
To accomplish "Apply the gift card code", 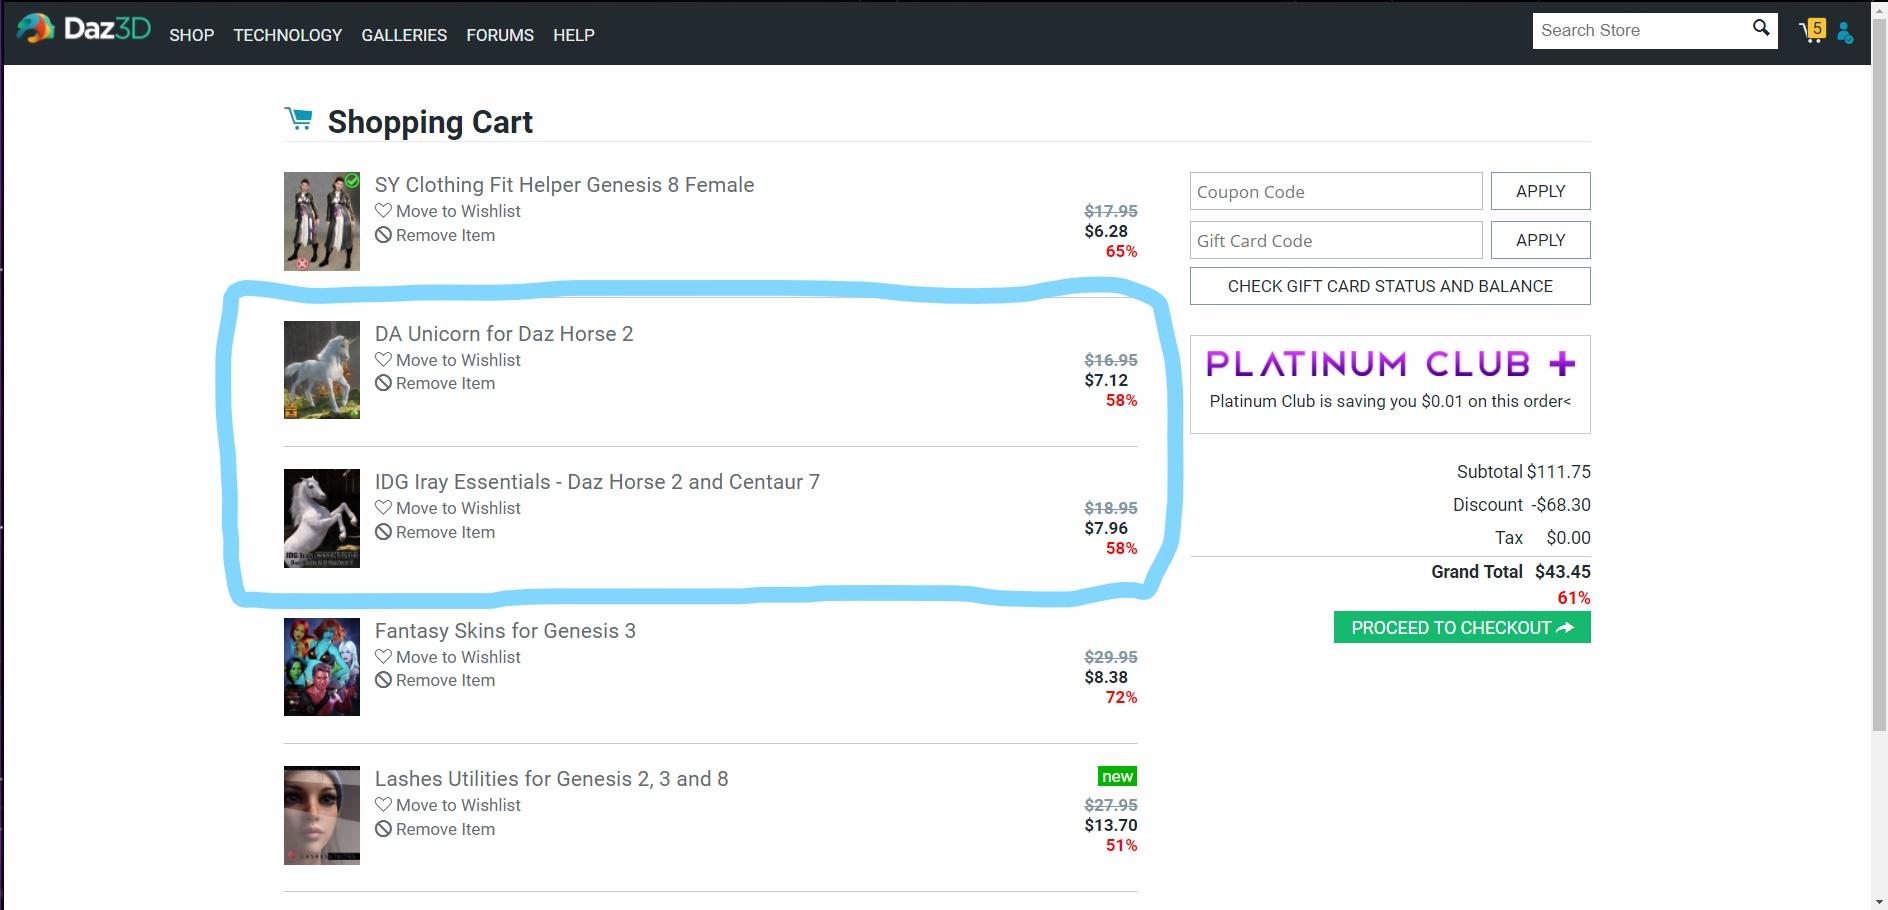I will coord(1540,240).
